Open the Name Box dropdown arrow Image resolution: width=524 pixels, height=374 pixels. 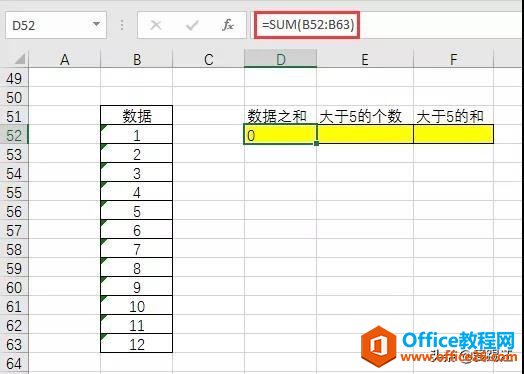(96, 24)
